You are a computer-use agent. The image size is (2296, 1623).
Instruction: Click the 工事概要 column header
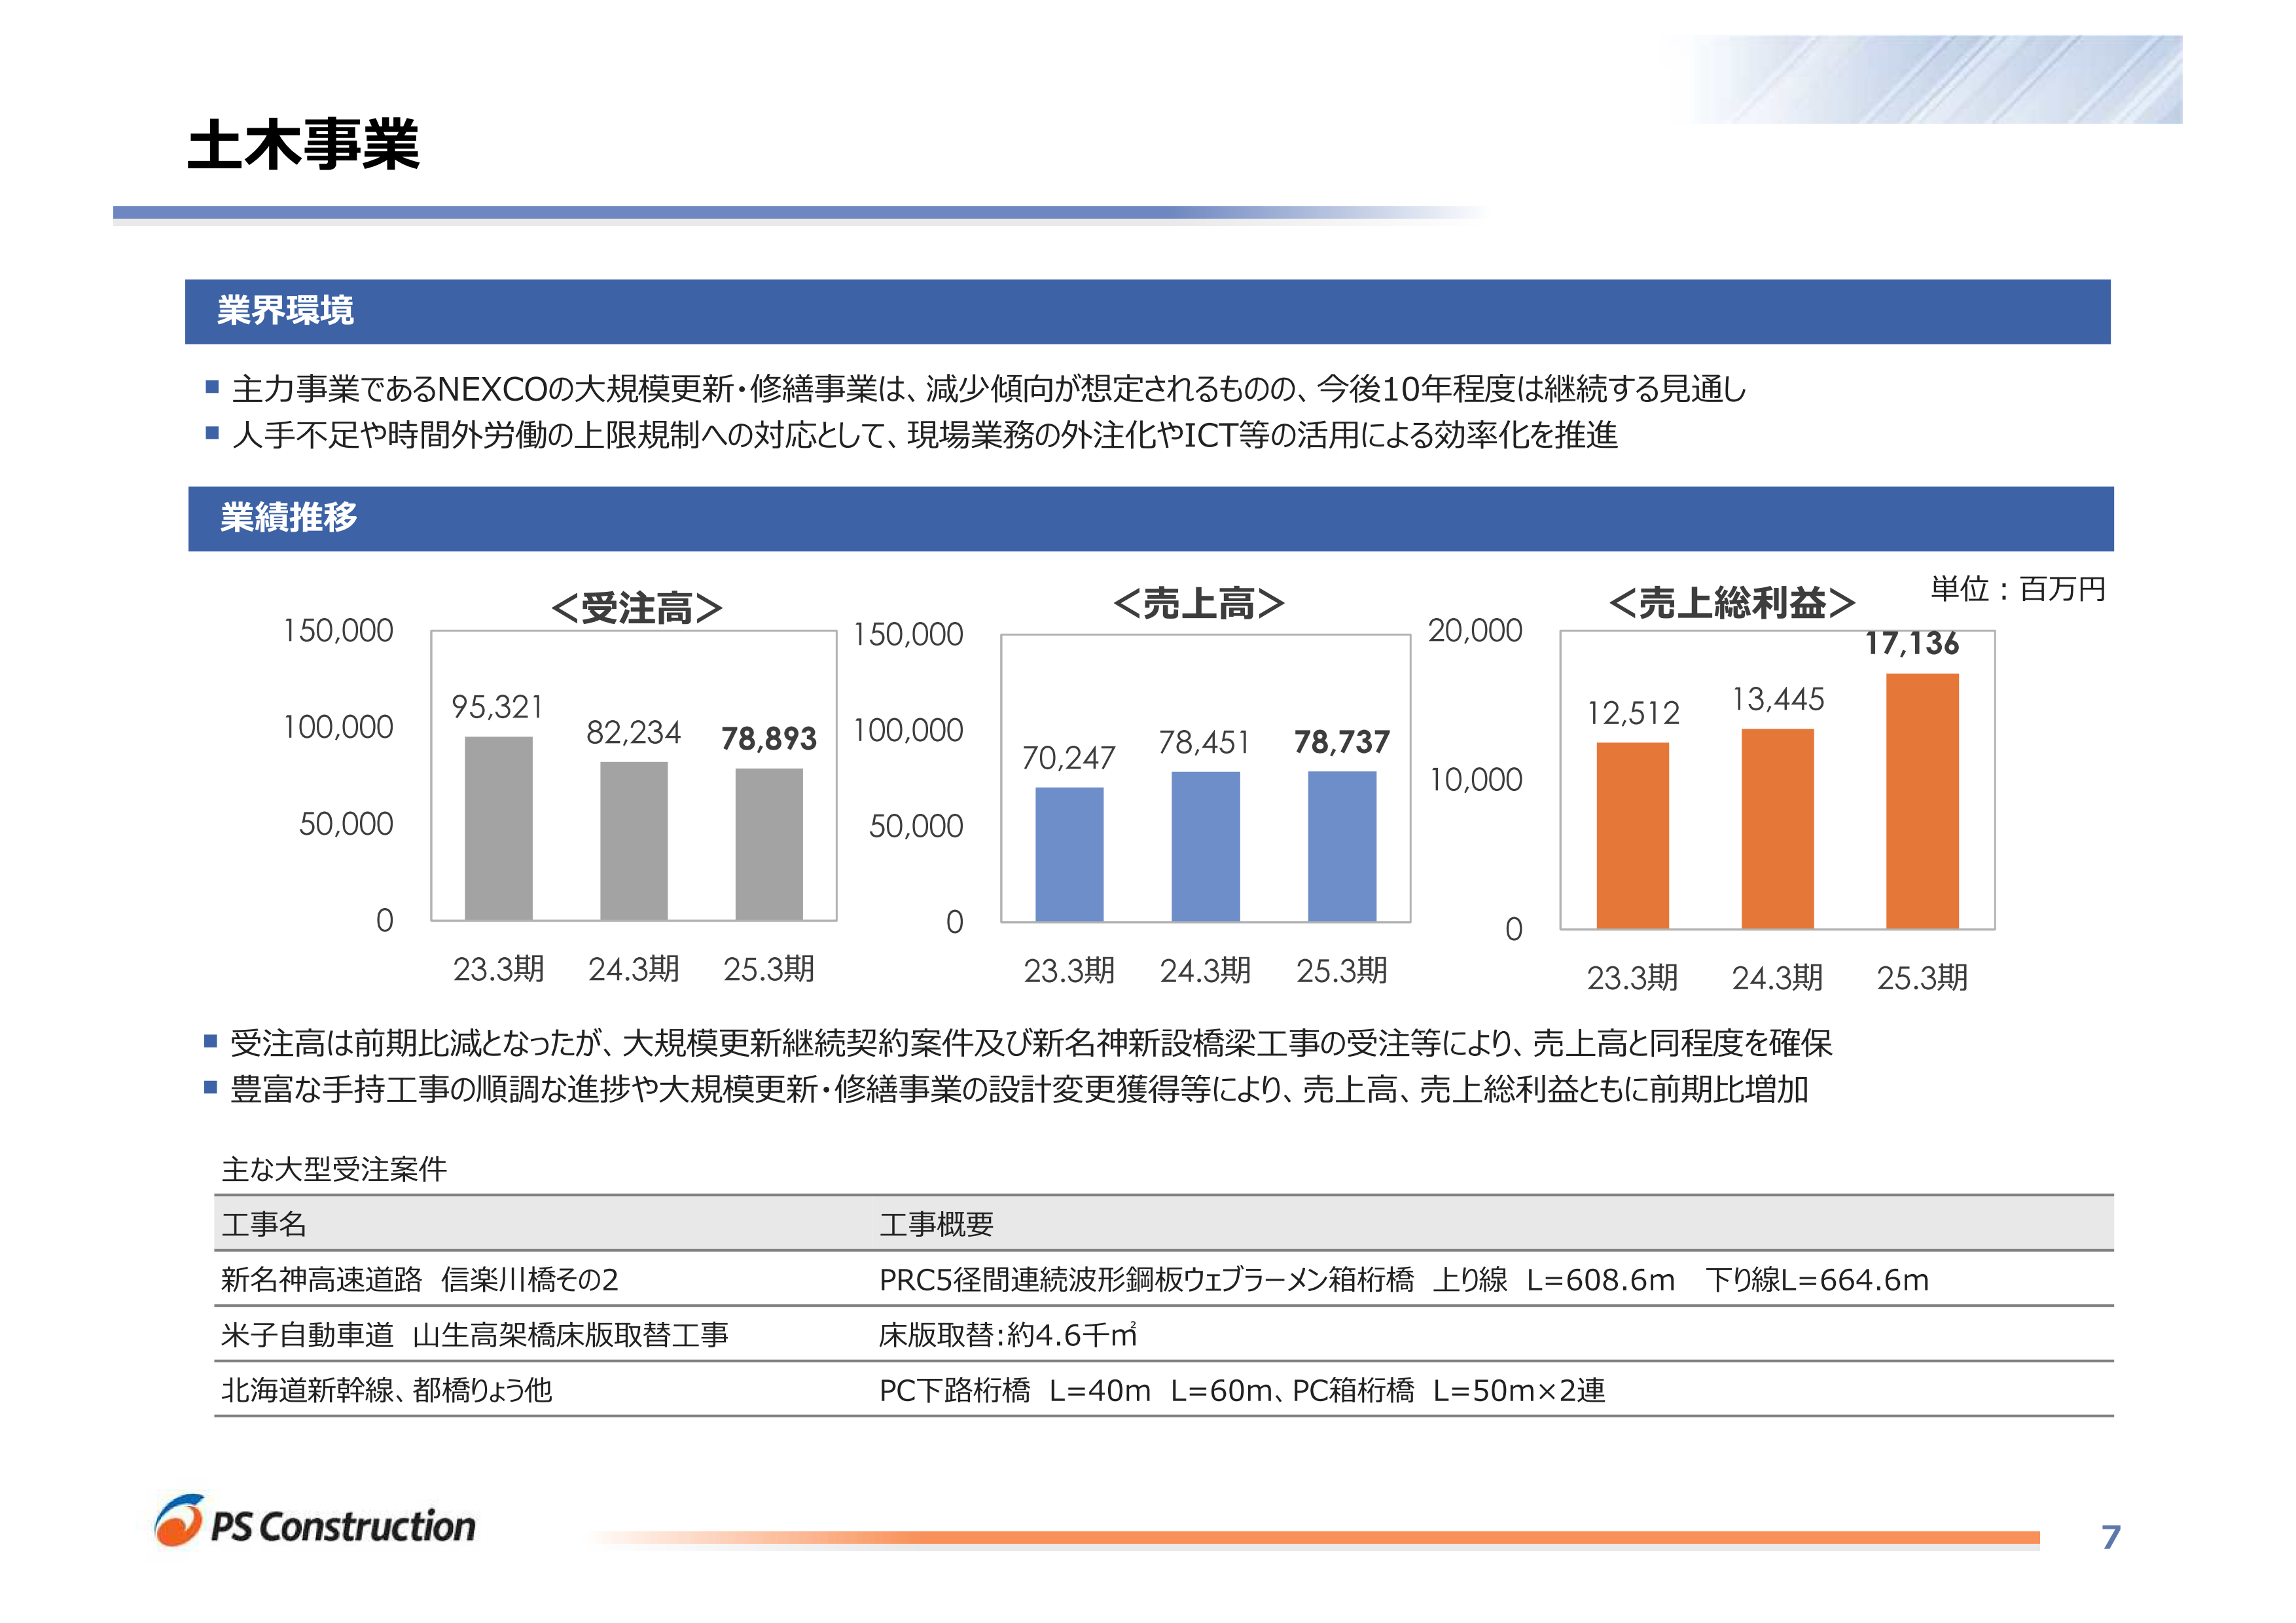click(936, 1224)
